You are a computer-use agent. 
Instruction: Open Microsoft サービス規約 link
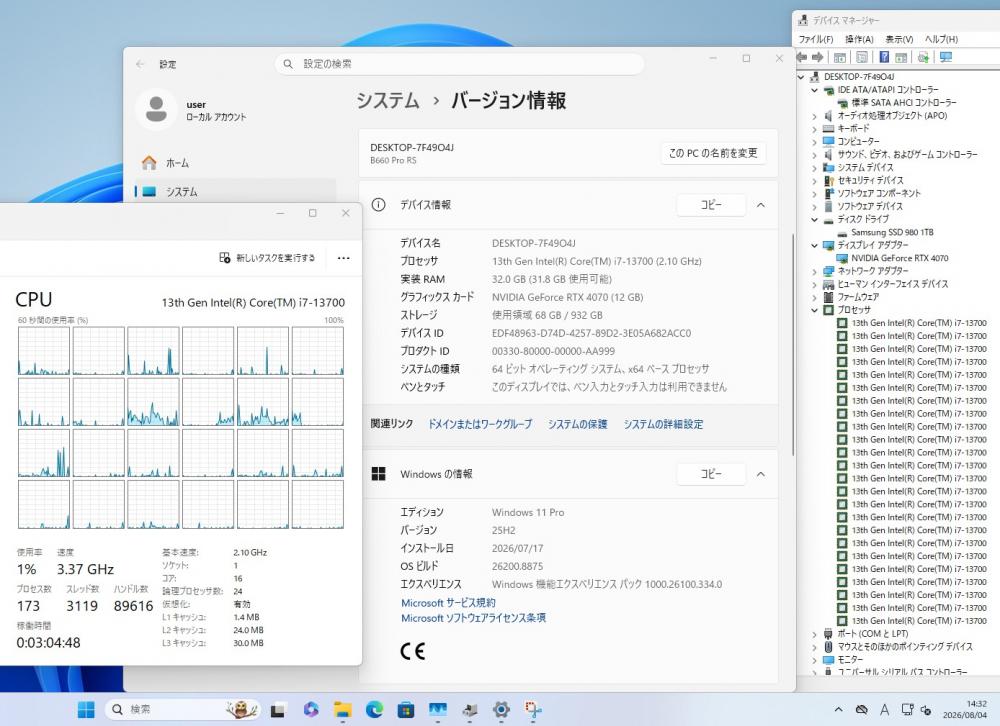(448, 603)
